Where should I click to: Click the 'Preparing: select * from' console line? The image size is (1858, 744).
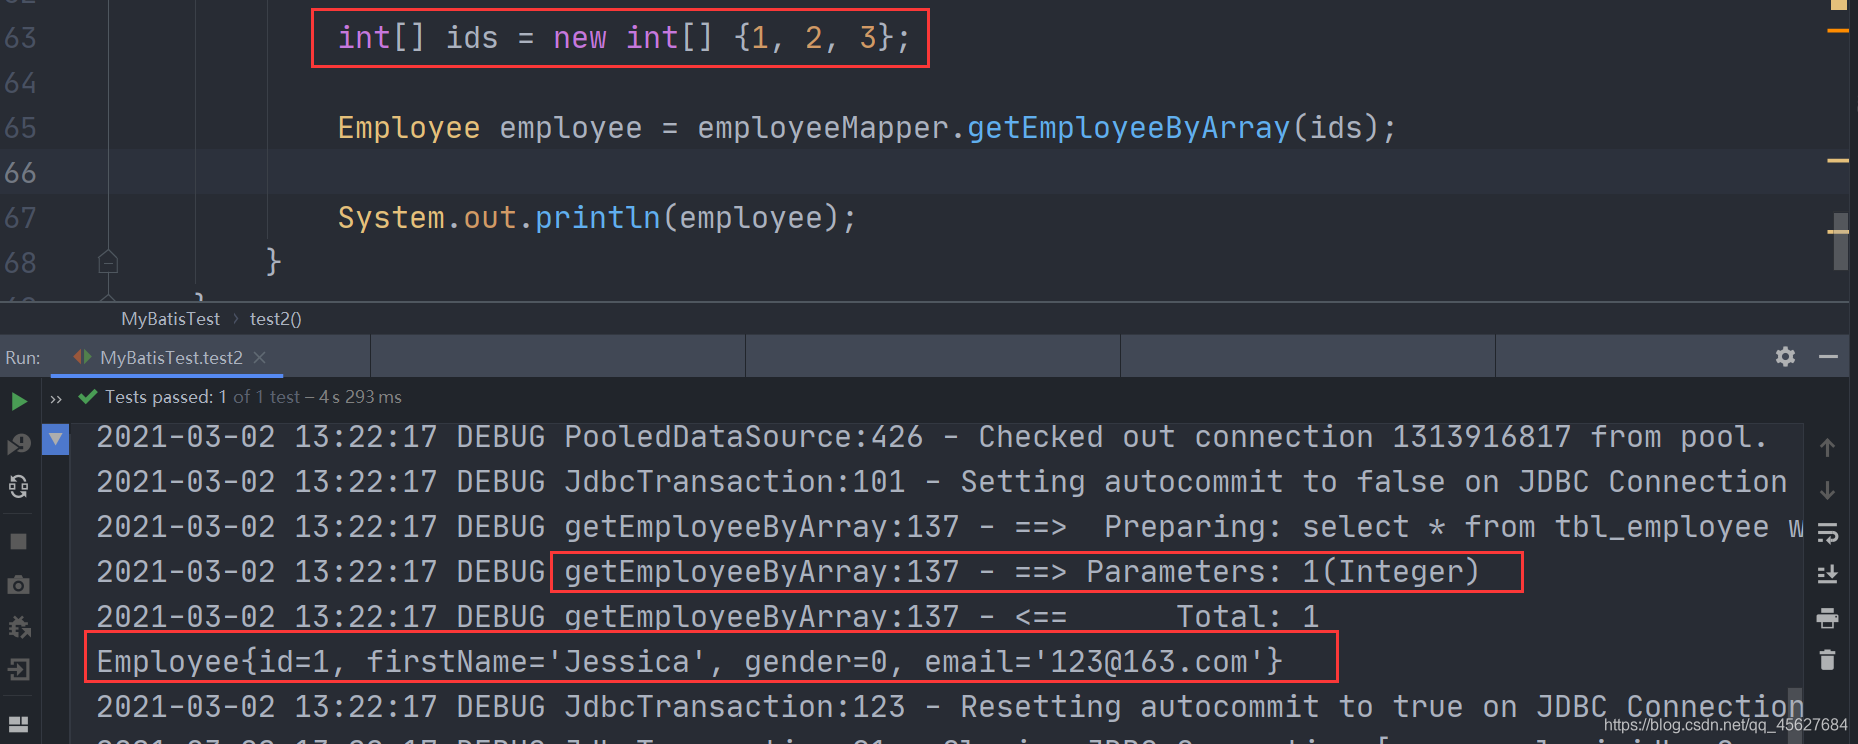(x=948, y=527)
